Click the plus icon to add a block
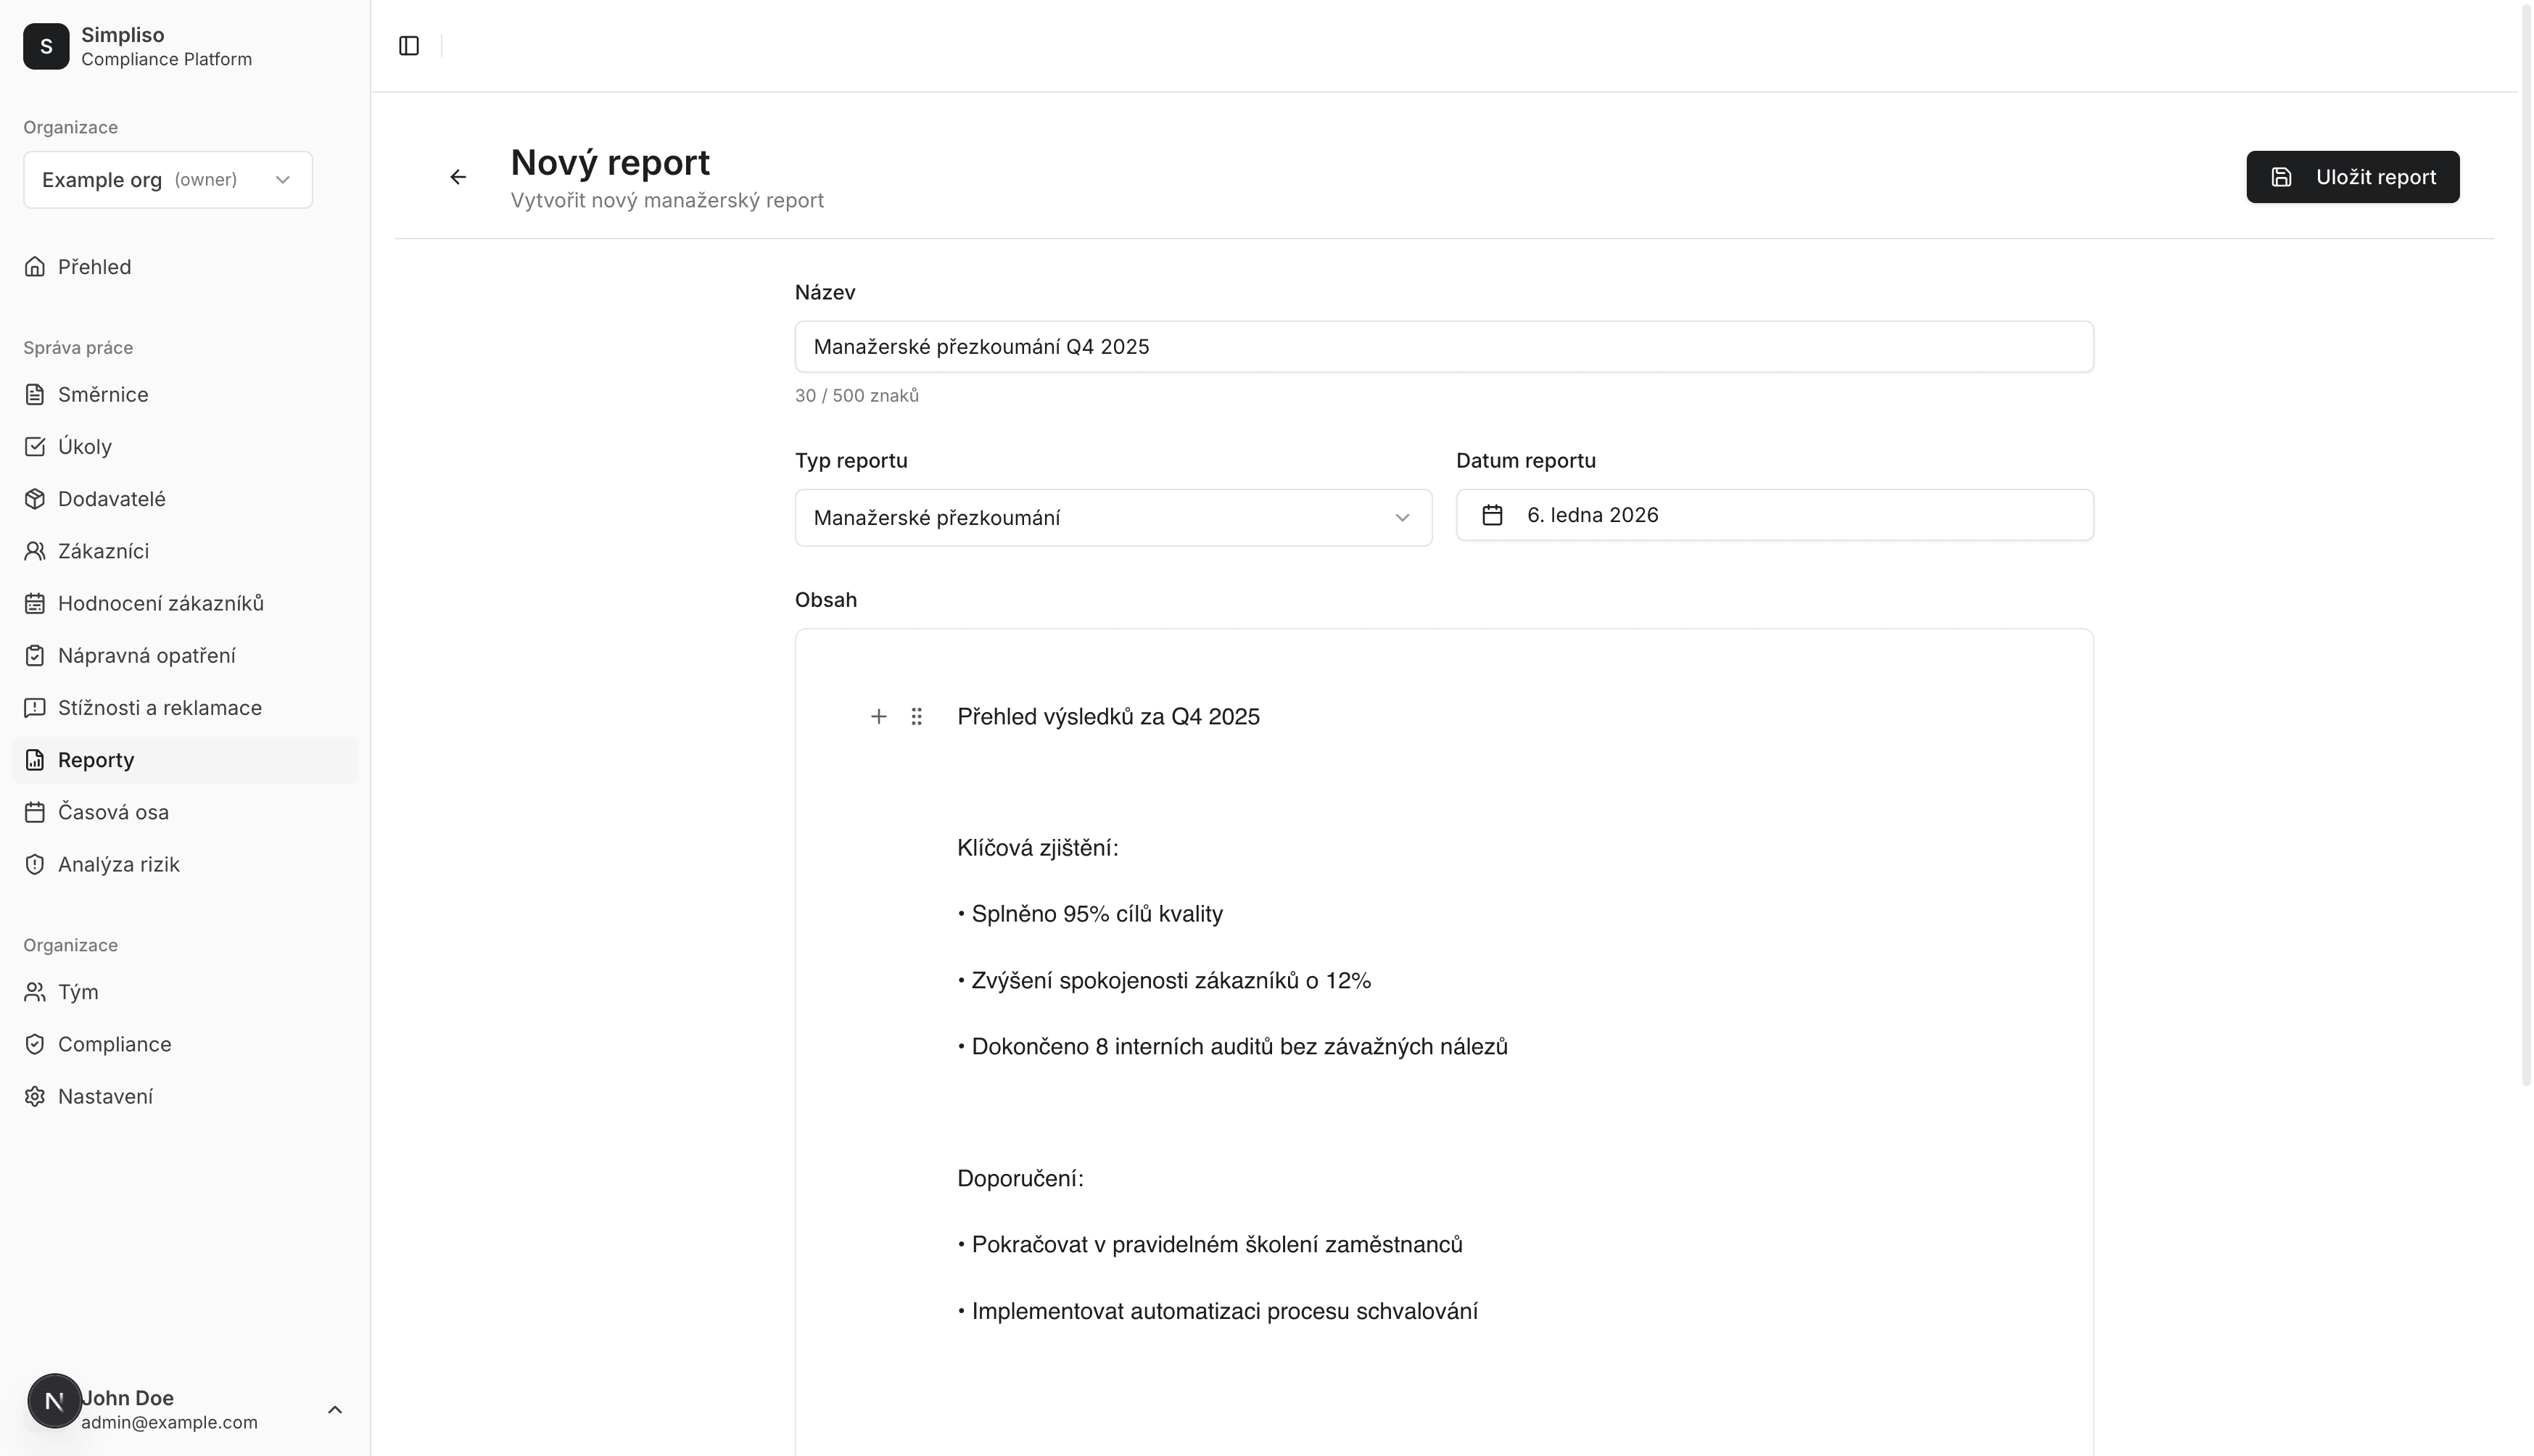The height and width of the screenshot is (1456, 2534). pyautogui.click(x=878, y=716)
